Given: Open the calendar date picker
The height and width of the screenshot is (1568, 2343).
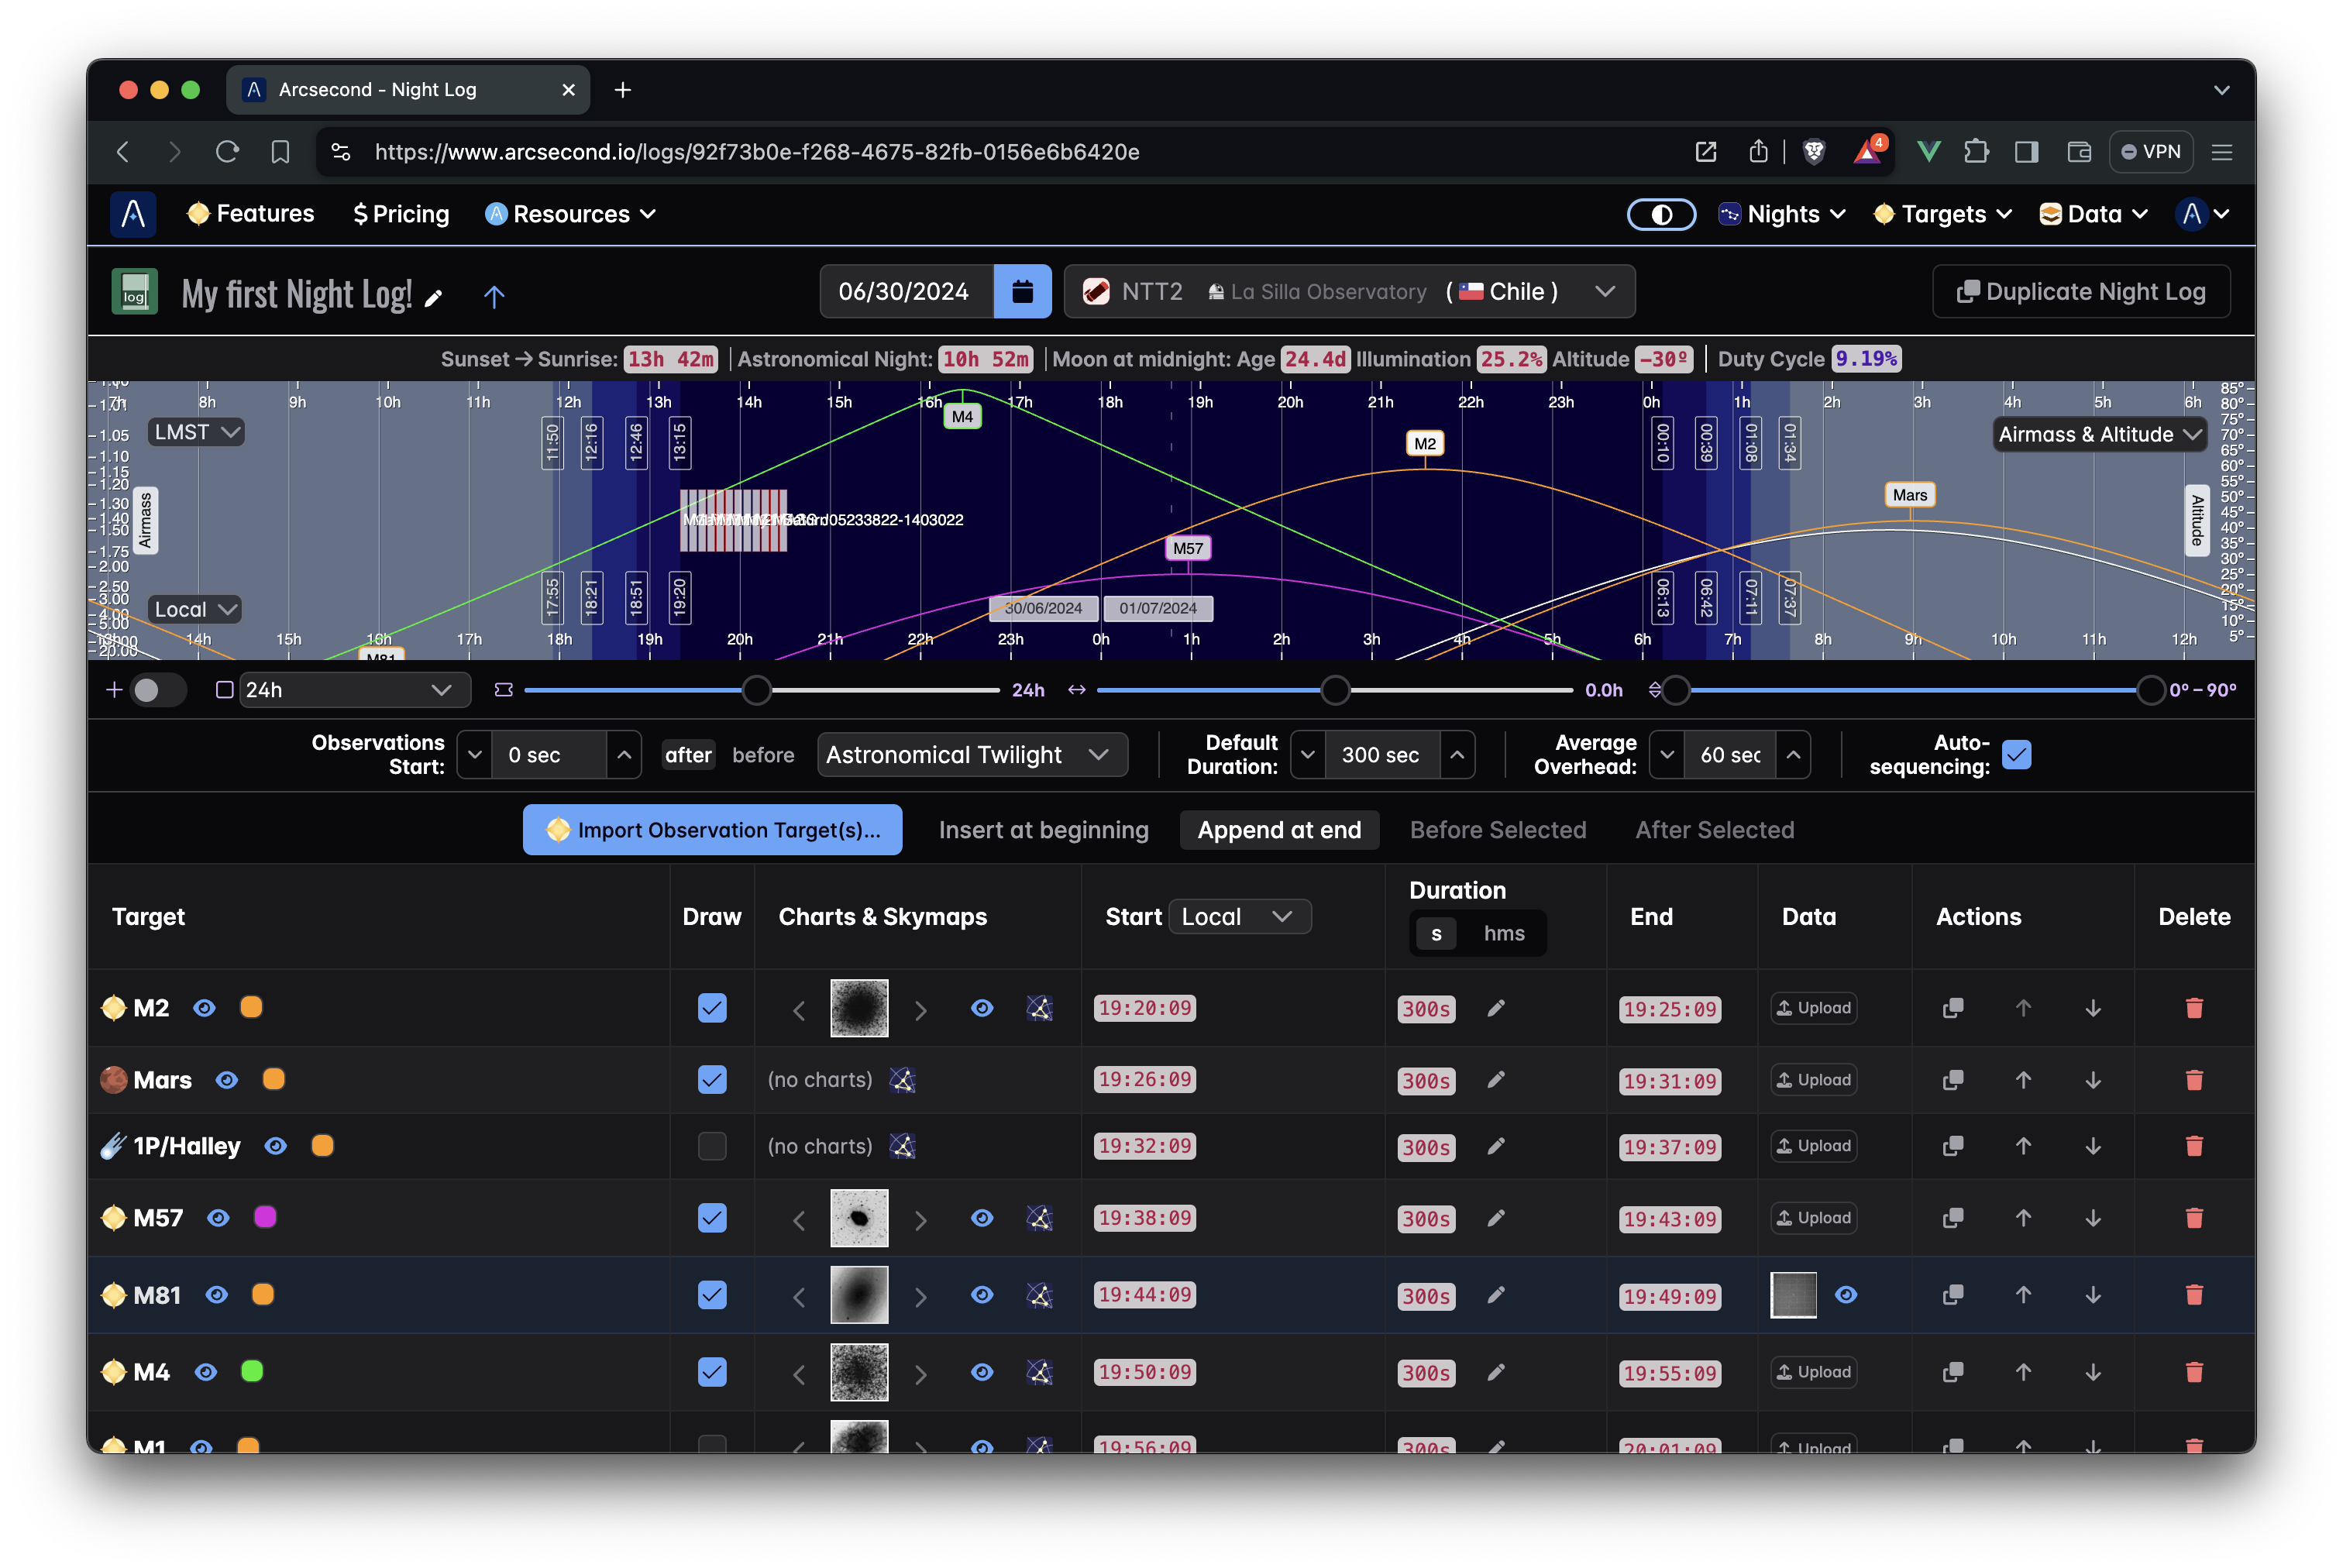Looking at the screenshot, I should (x=1022, y=291).
